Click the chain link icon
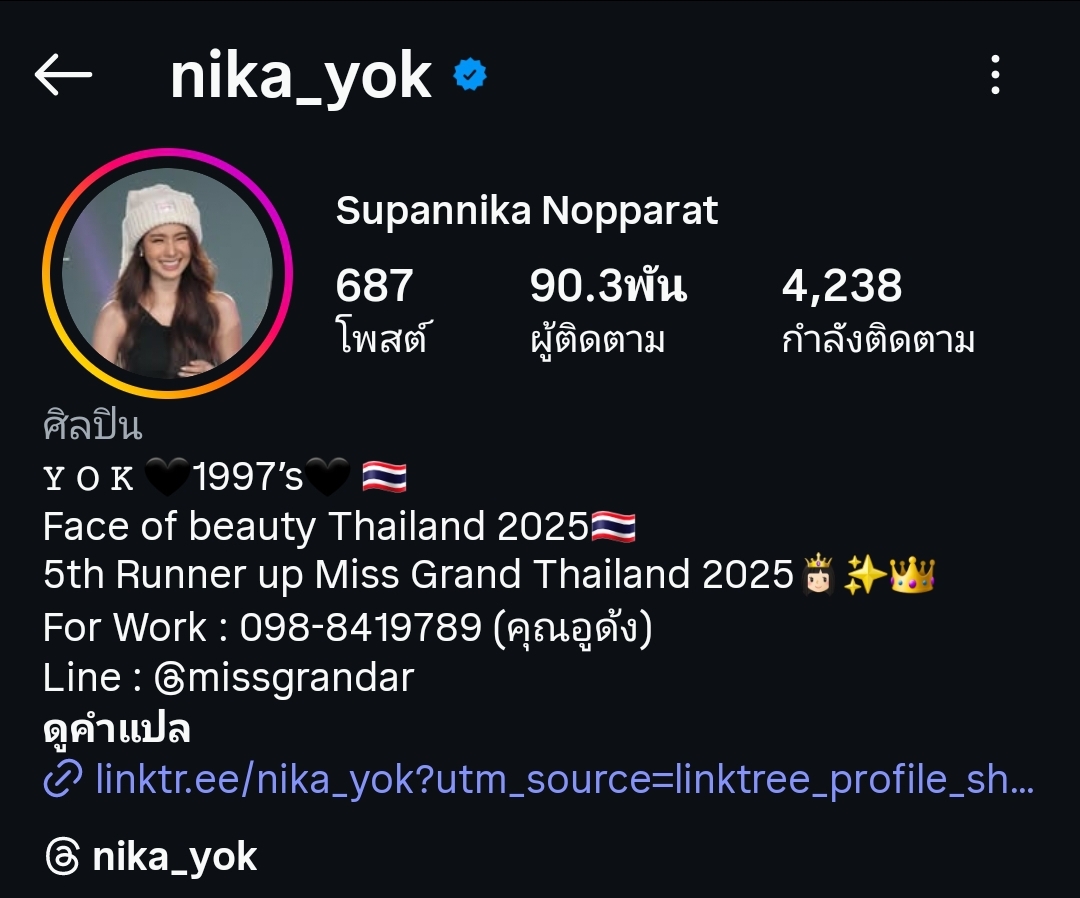The height and width of the screenshot is (898, 1080). point(63,779)
